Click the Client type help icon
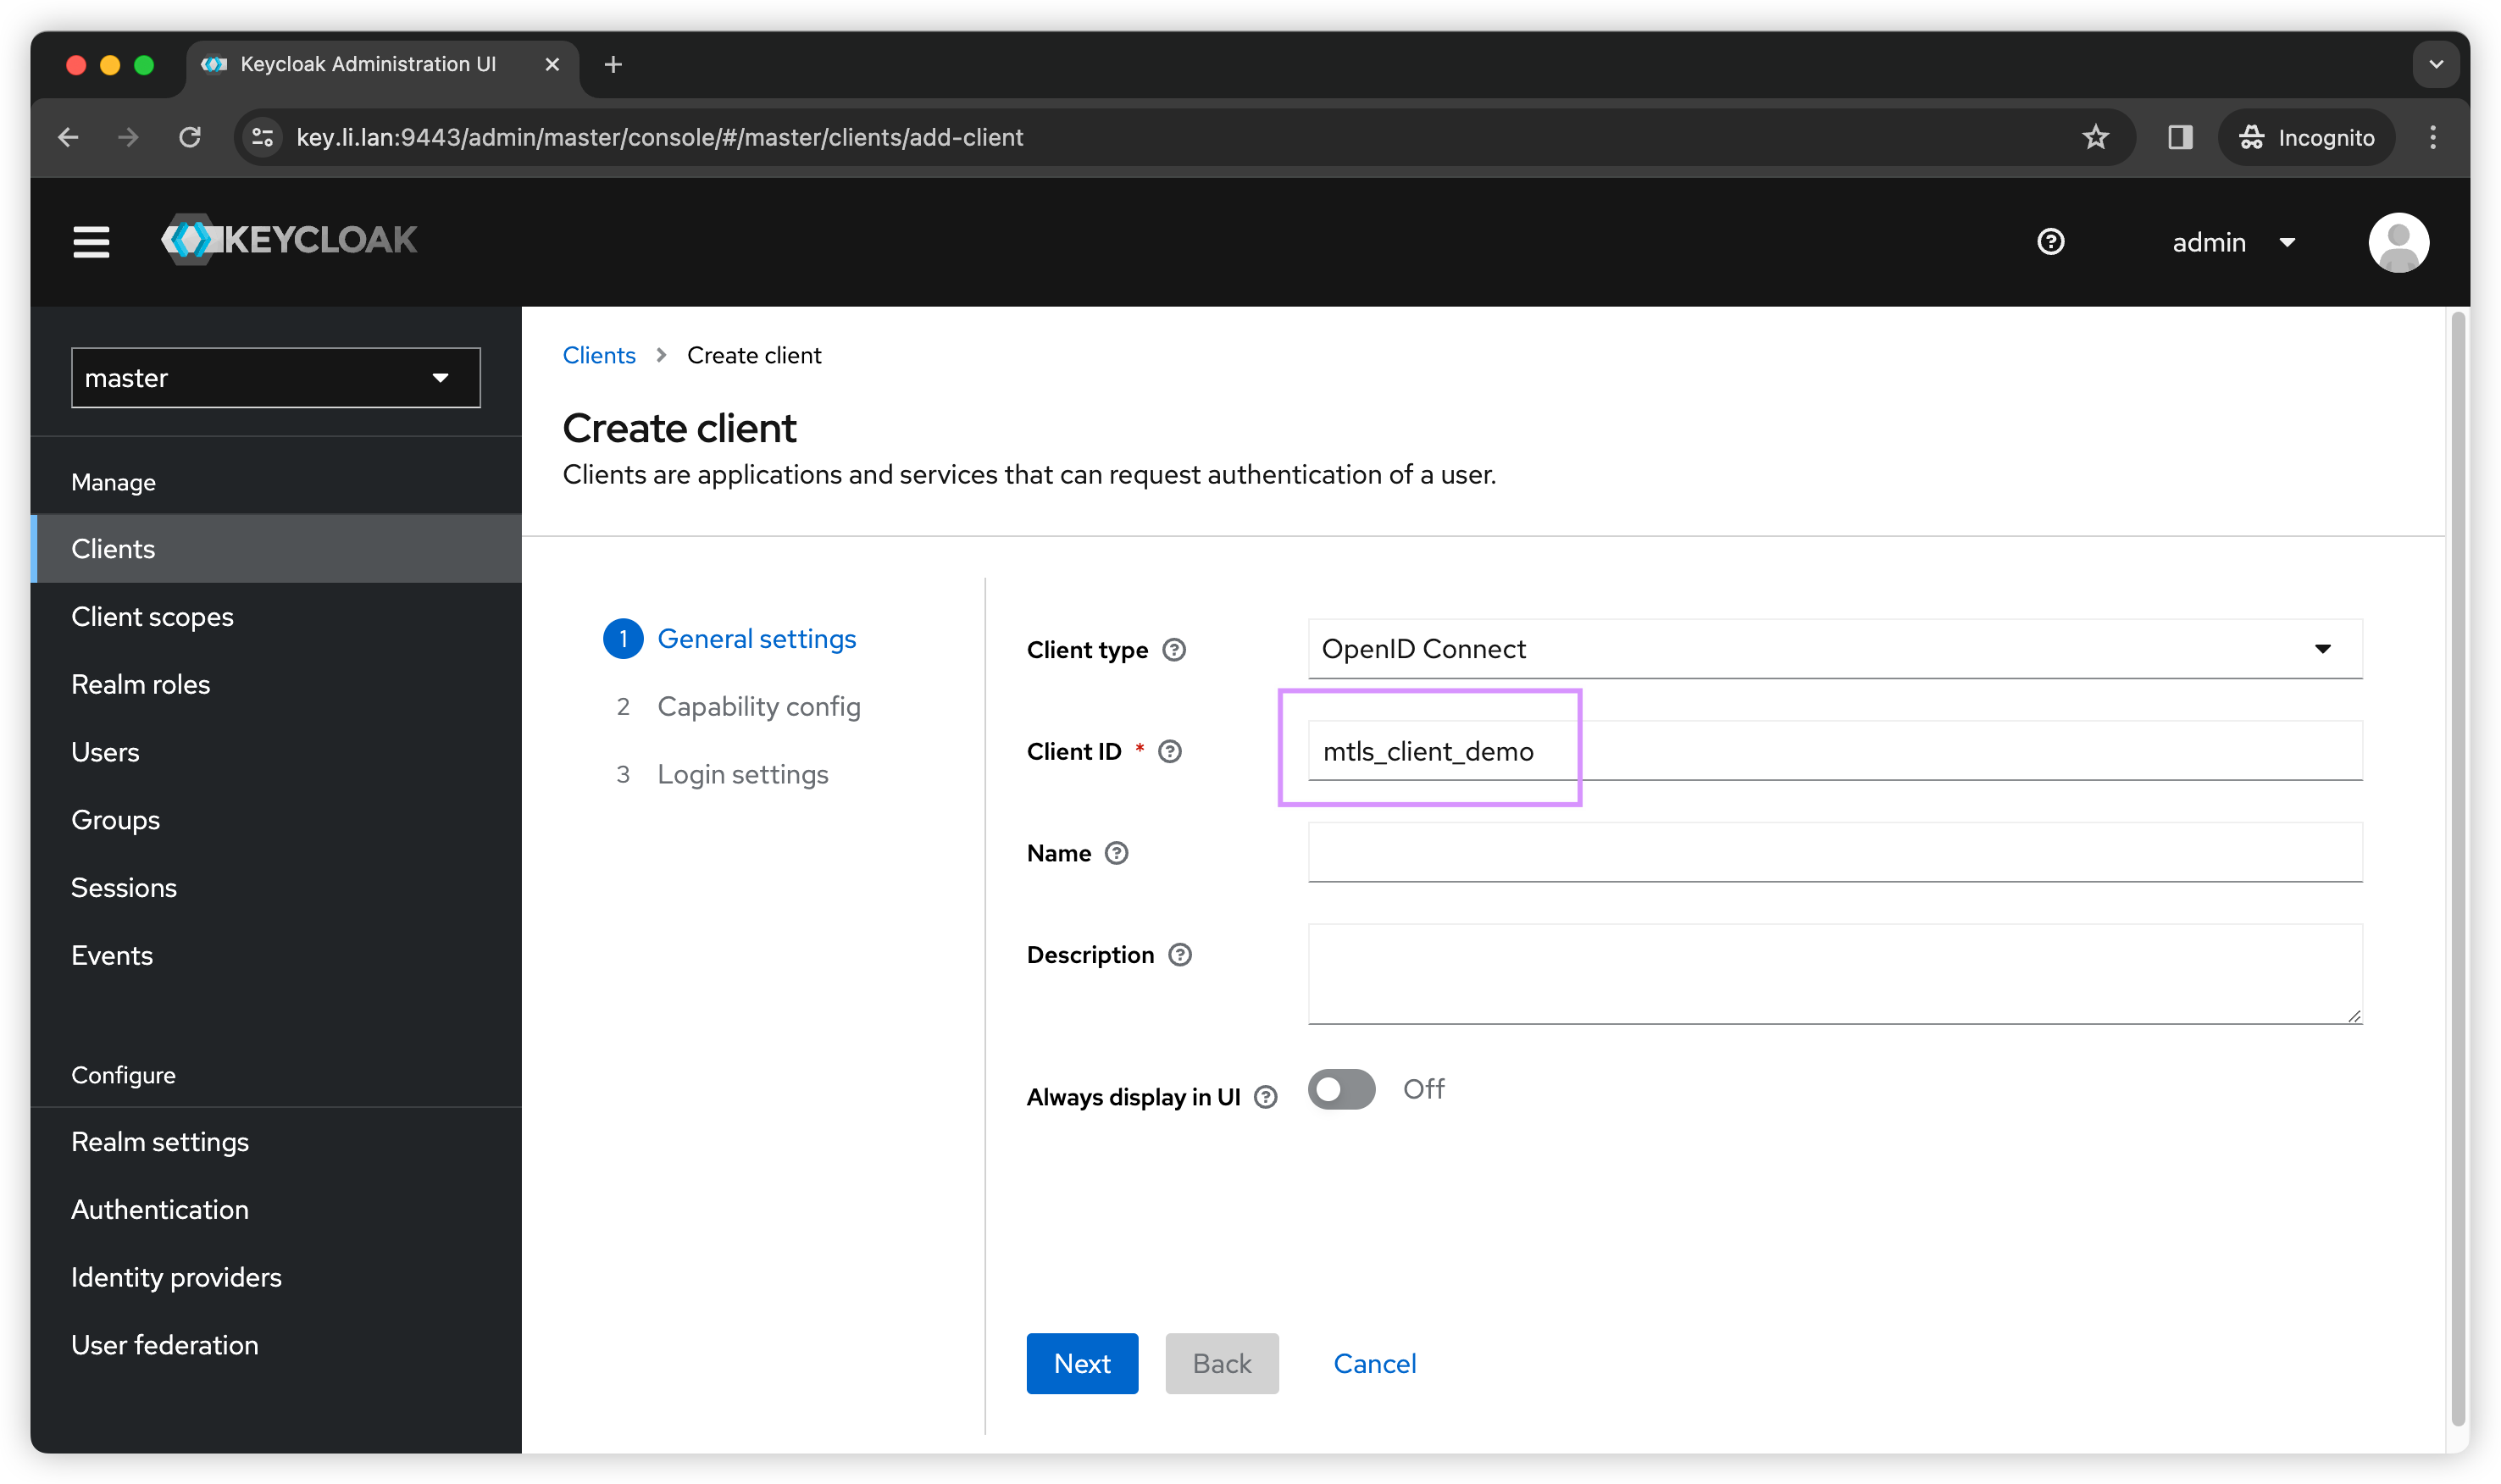The width and height of the screenshot is (2501, 1484). (x=1174, y=650)
